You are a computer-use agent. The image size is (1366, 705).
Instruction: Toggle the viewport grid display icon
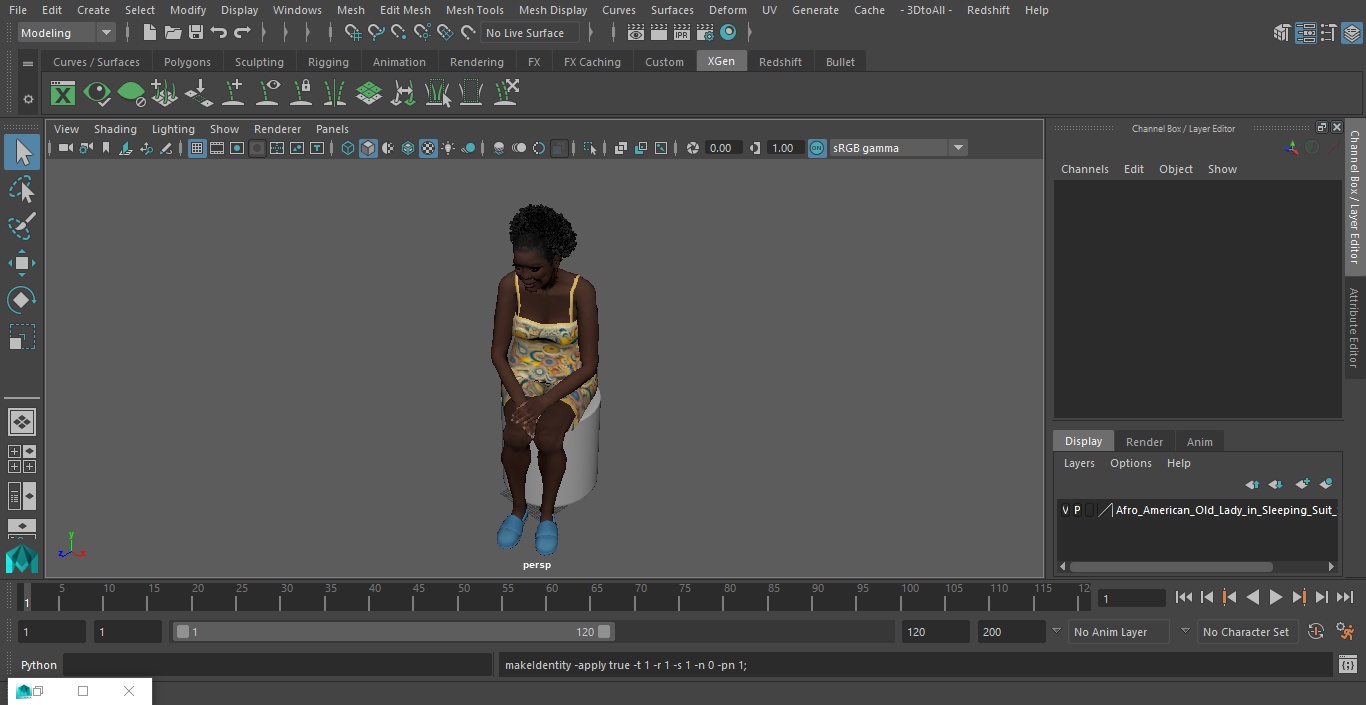[197, 148]
